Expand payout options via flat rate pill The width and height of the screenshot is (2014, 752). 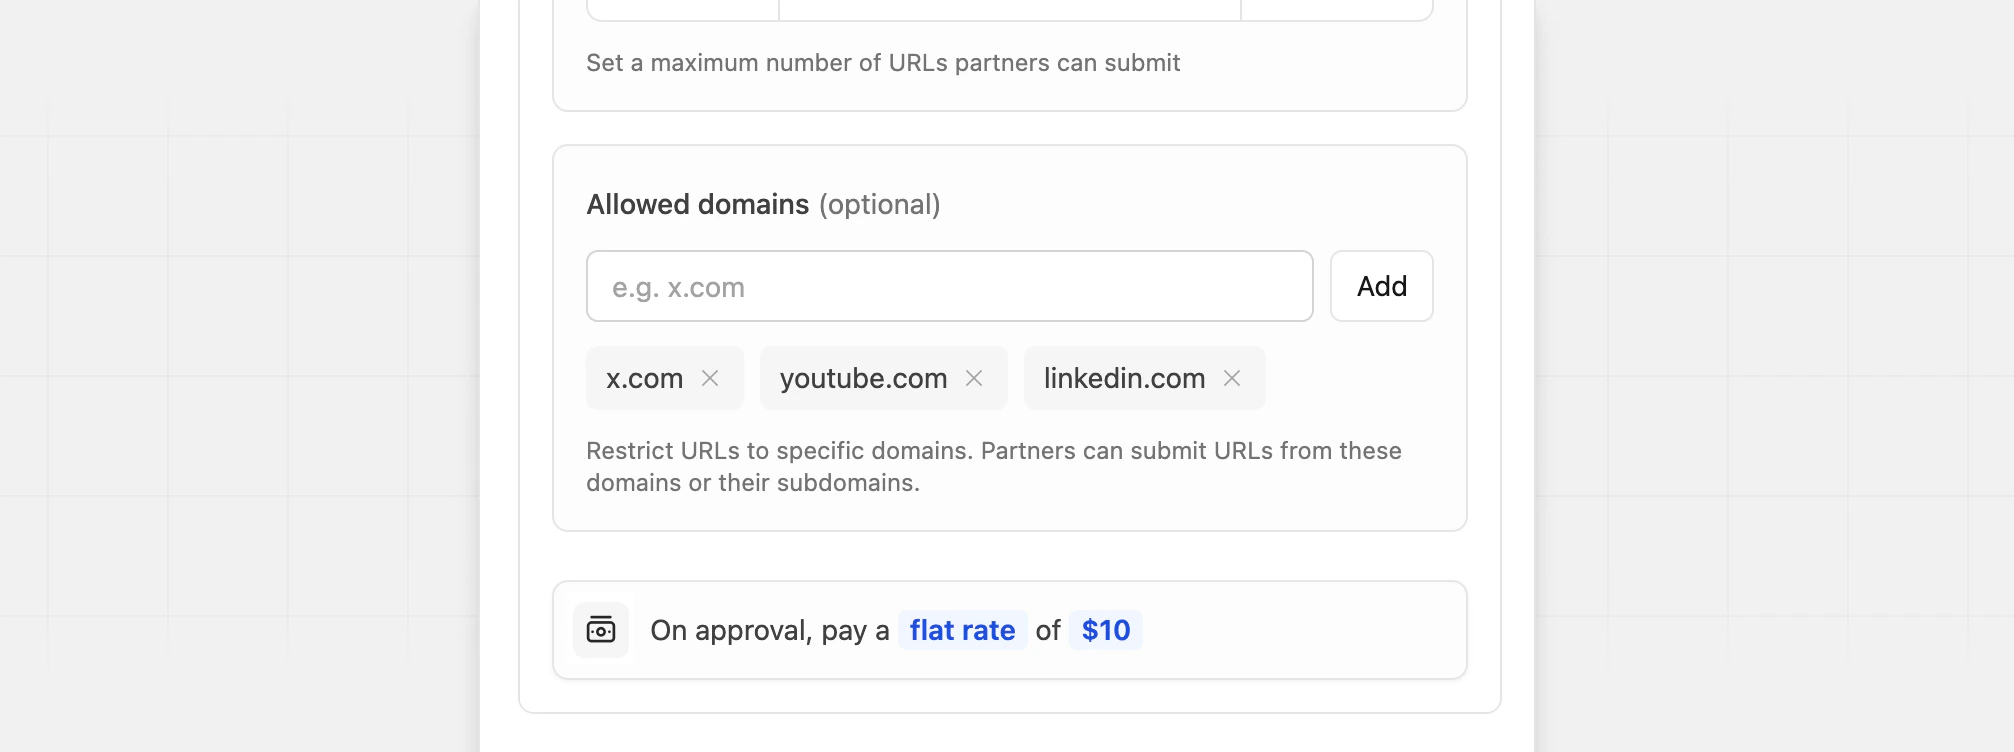tap(962, 630)
